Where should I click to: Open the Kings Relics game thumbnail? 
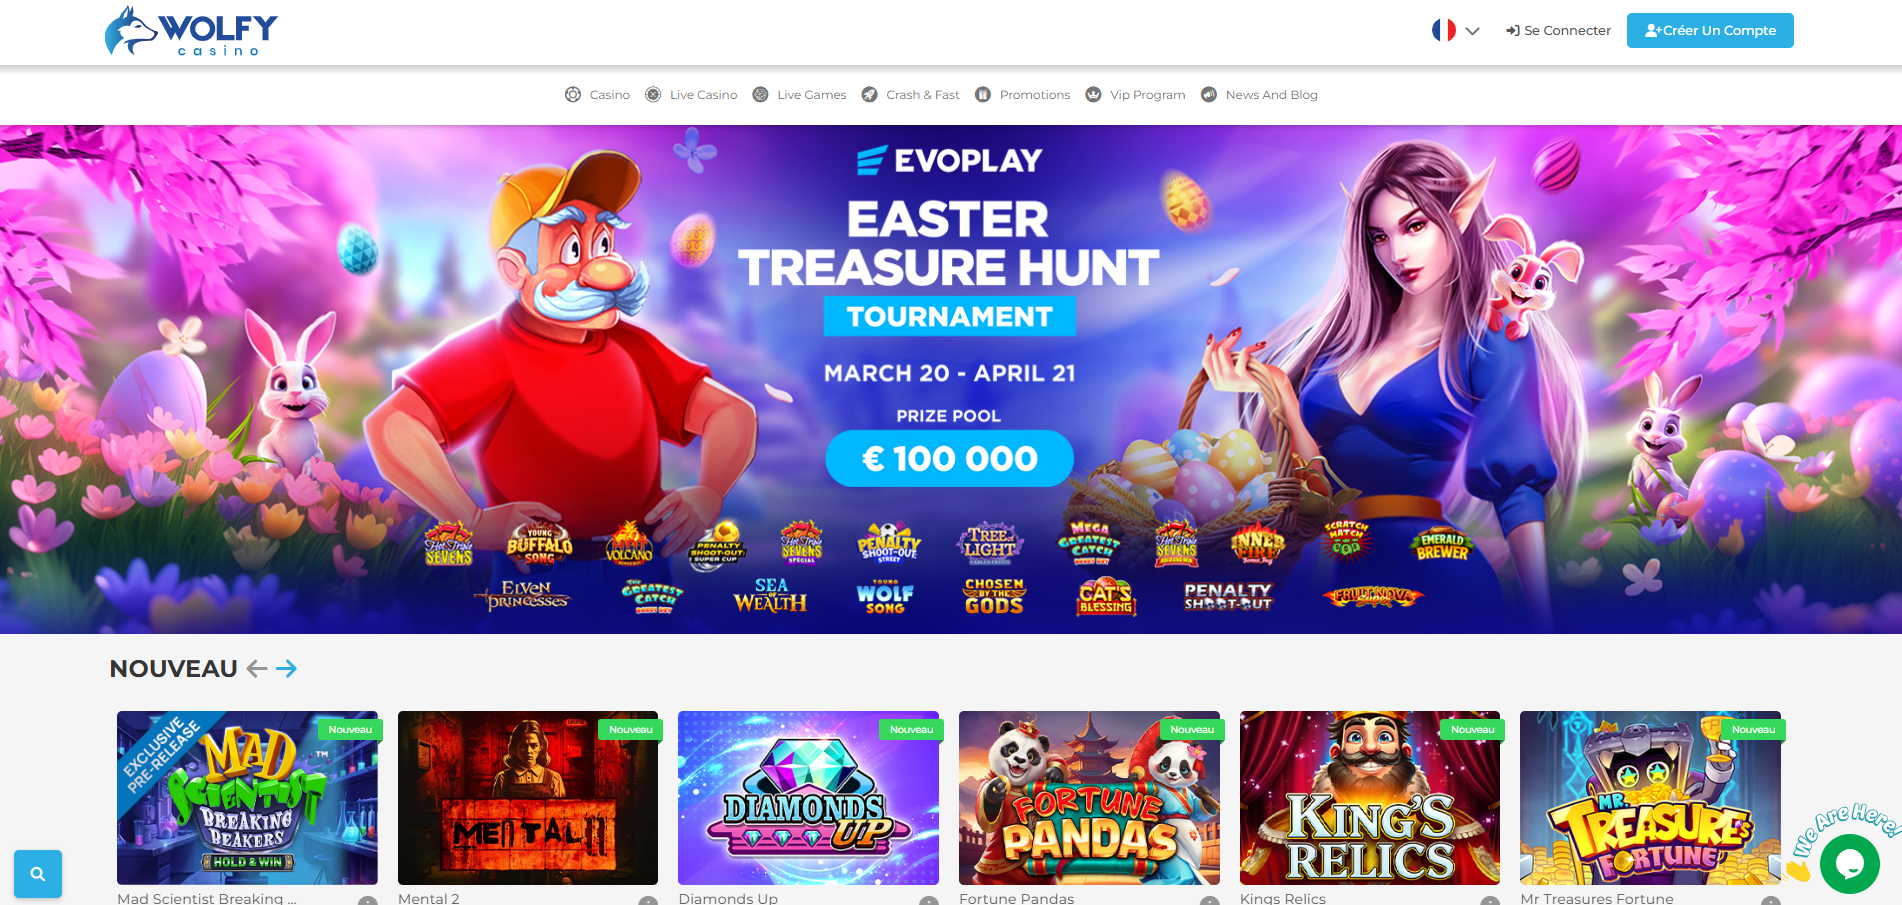click(x=1370, y=798)
